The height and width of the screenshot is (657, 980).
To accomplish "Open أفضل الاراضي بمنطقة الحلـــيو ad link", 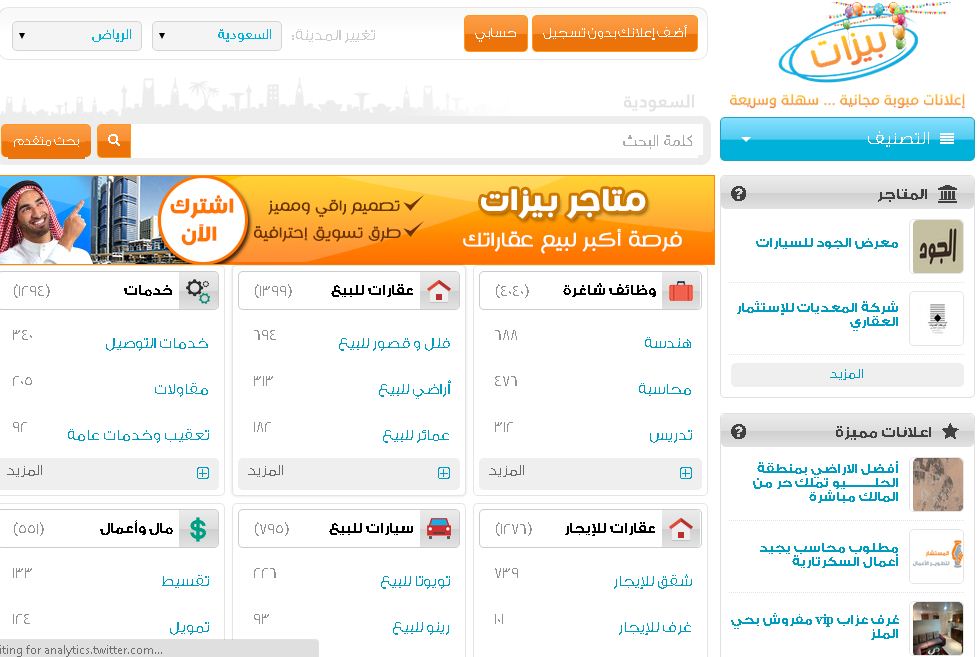I will 826,482.
